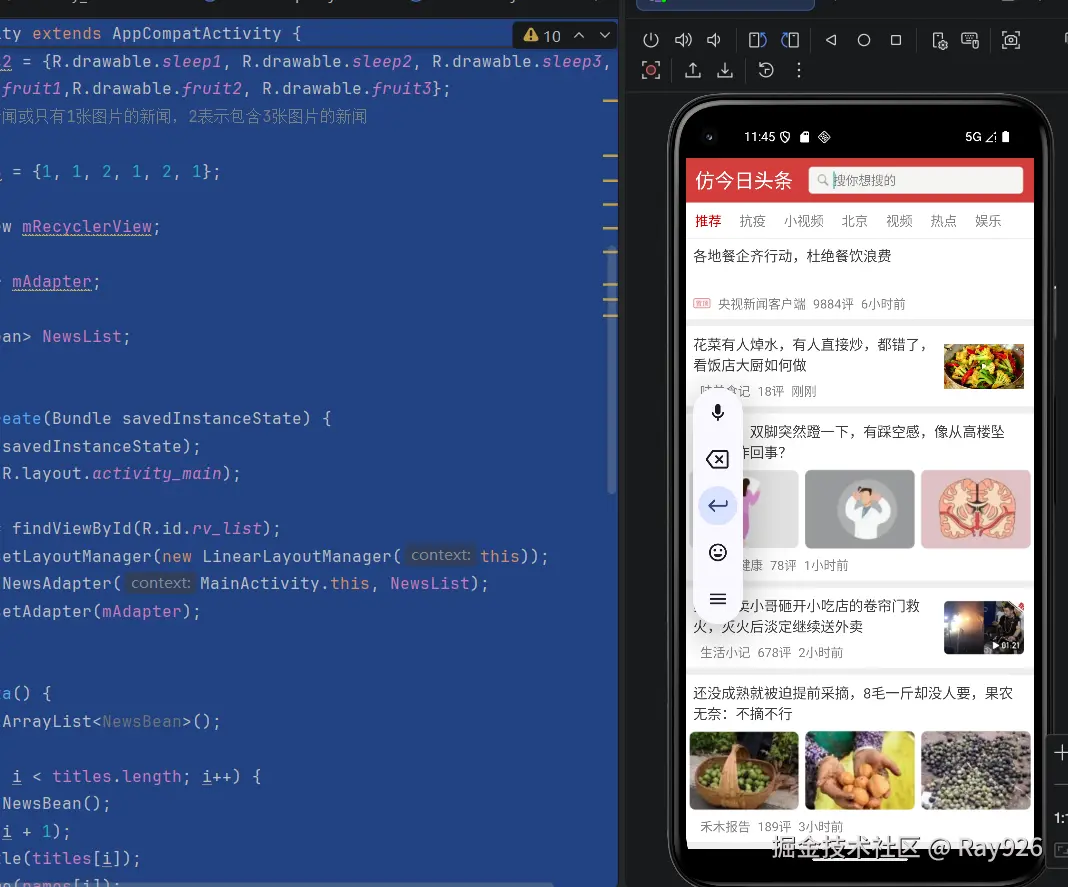Lower emulator volume with volume down icon
The height and width of the screenshot is (887, 1068).
[x=713, y=40]
